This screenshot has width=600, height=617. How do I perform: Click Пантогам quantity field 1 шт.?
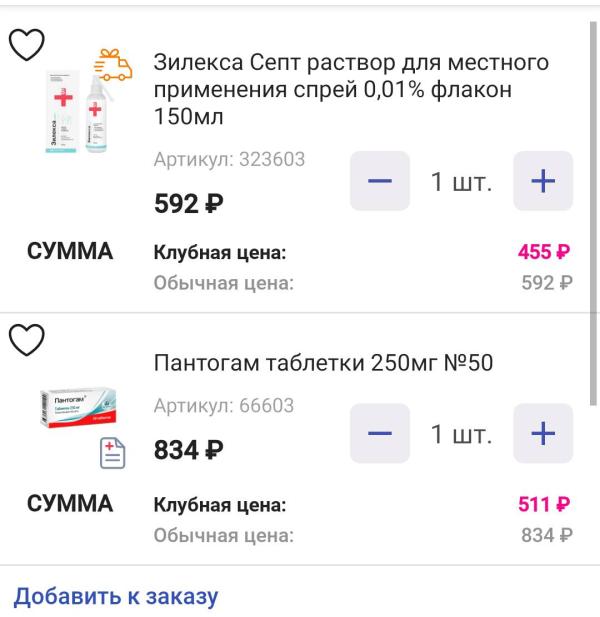461,434
